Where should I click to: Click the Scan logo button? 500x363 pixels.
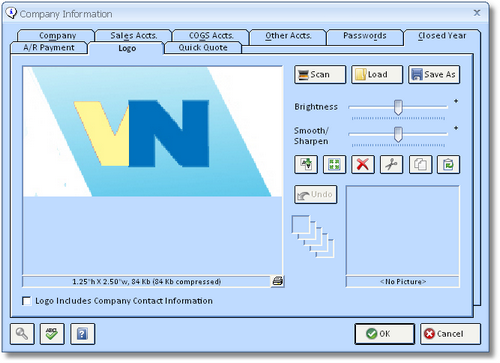pyautogui.click(x=320, y=74)
